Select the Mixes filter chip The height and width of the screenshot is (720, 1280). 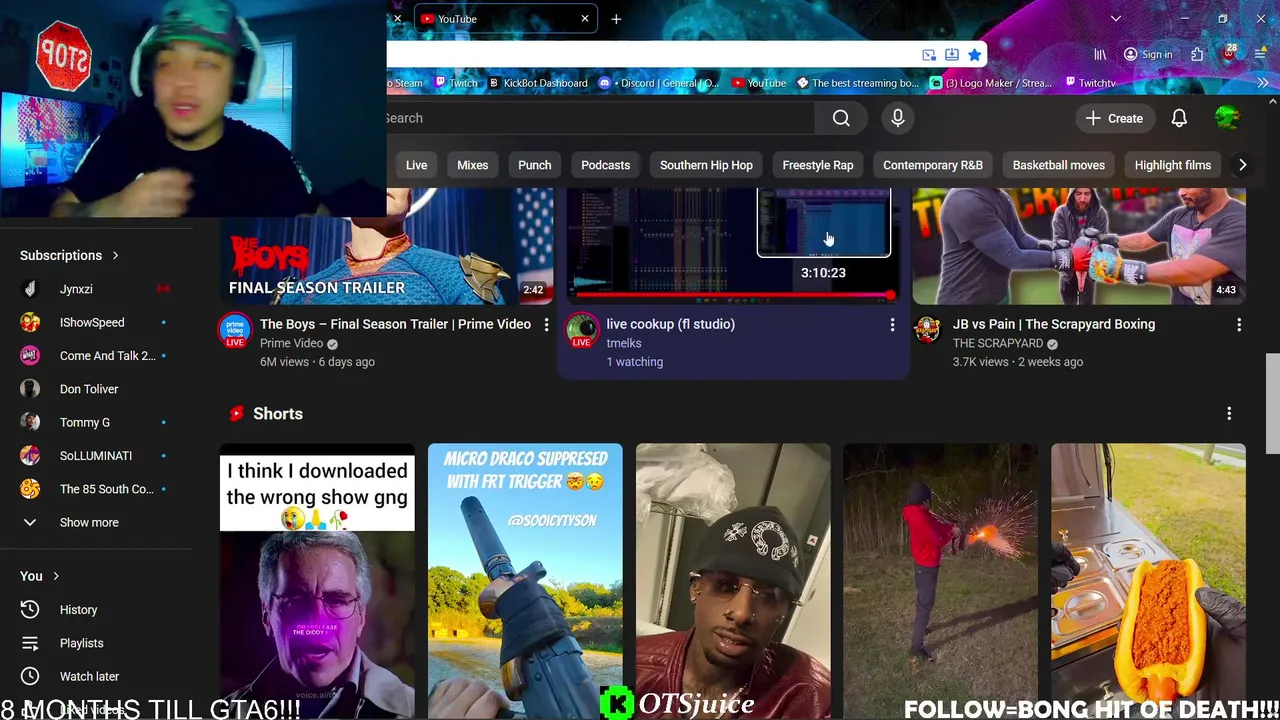click(x=473, y=165)
